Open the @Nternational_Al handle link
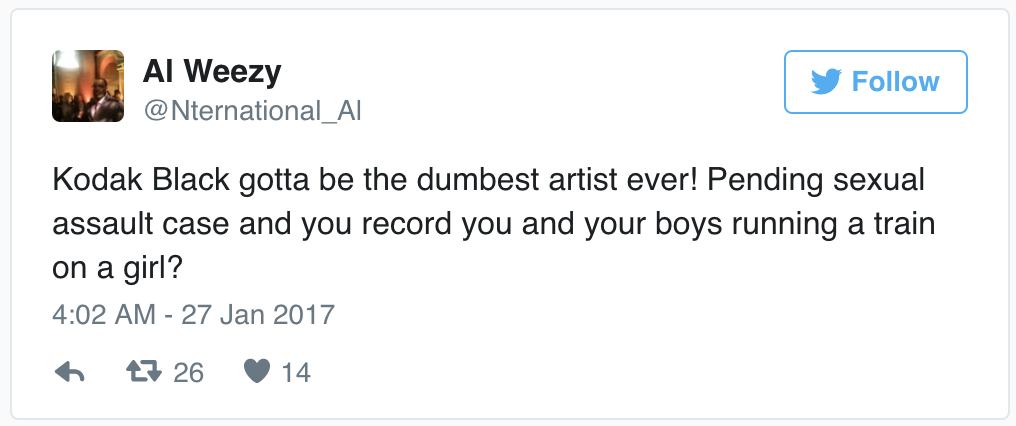 coord(252,112)
